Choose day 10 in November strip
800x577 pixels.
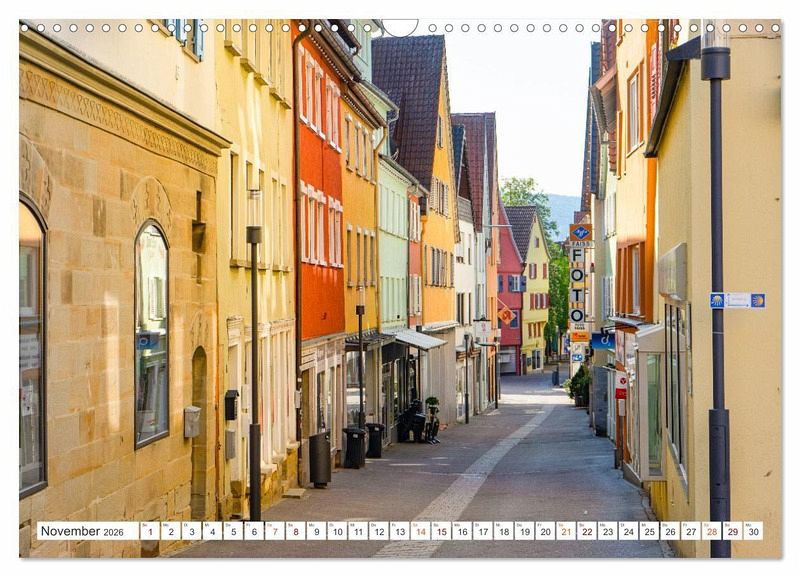[337, 531]
